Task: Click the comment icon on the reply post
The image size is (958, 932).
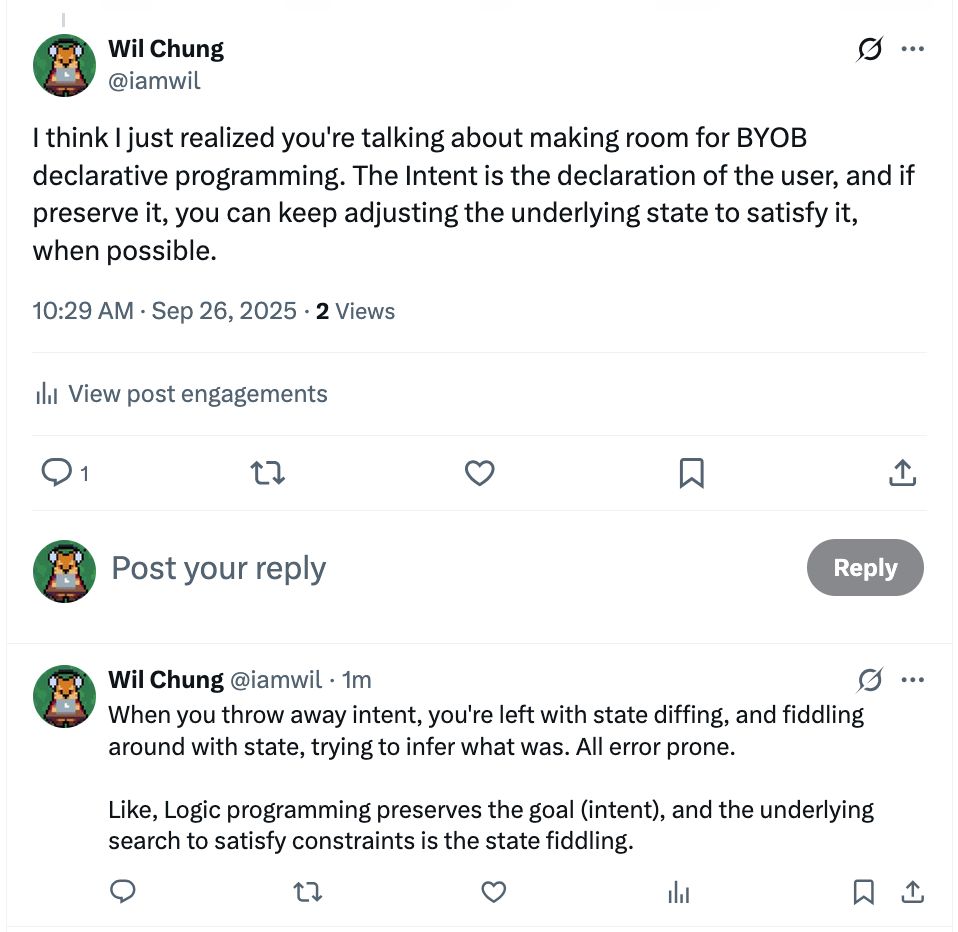Action: click(122, 891)
